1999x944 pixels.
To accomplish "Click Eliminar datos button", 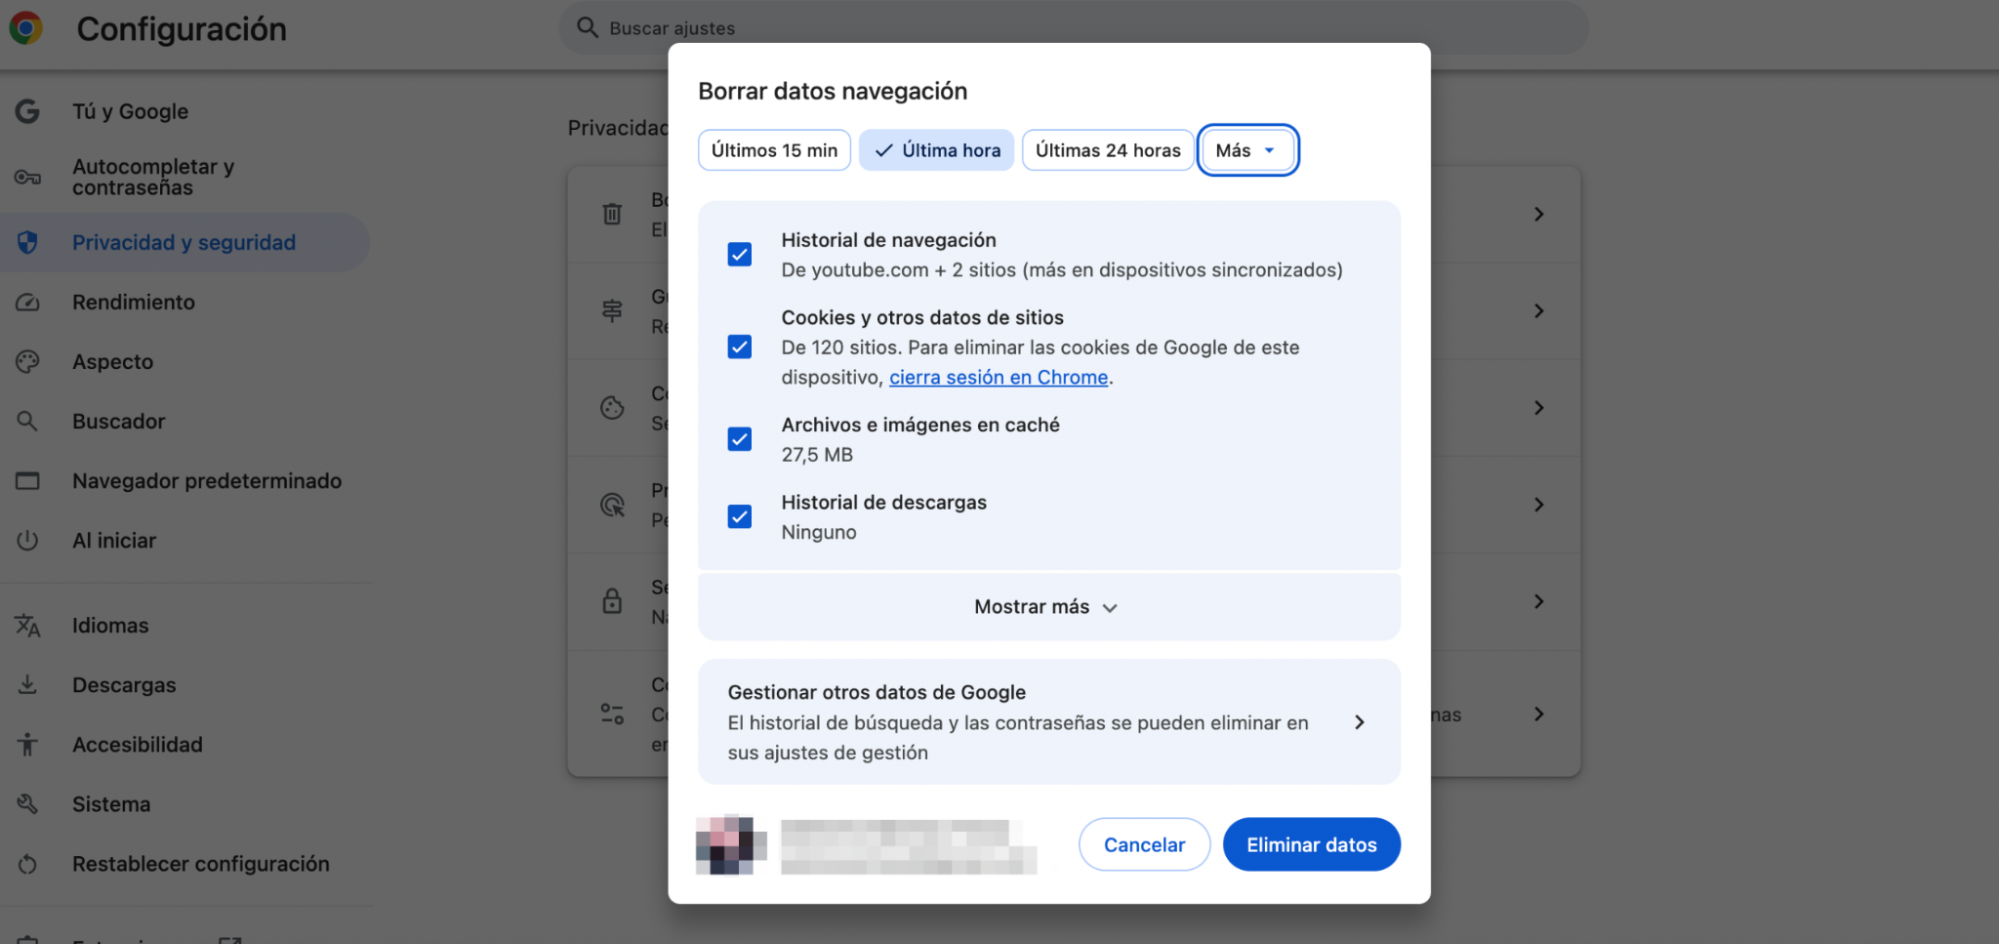I will (1311, 845).
